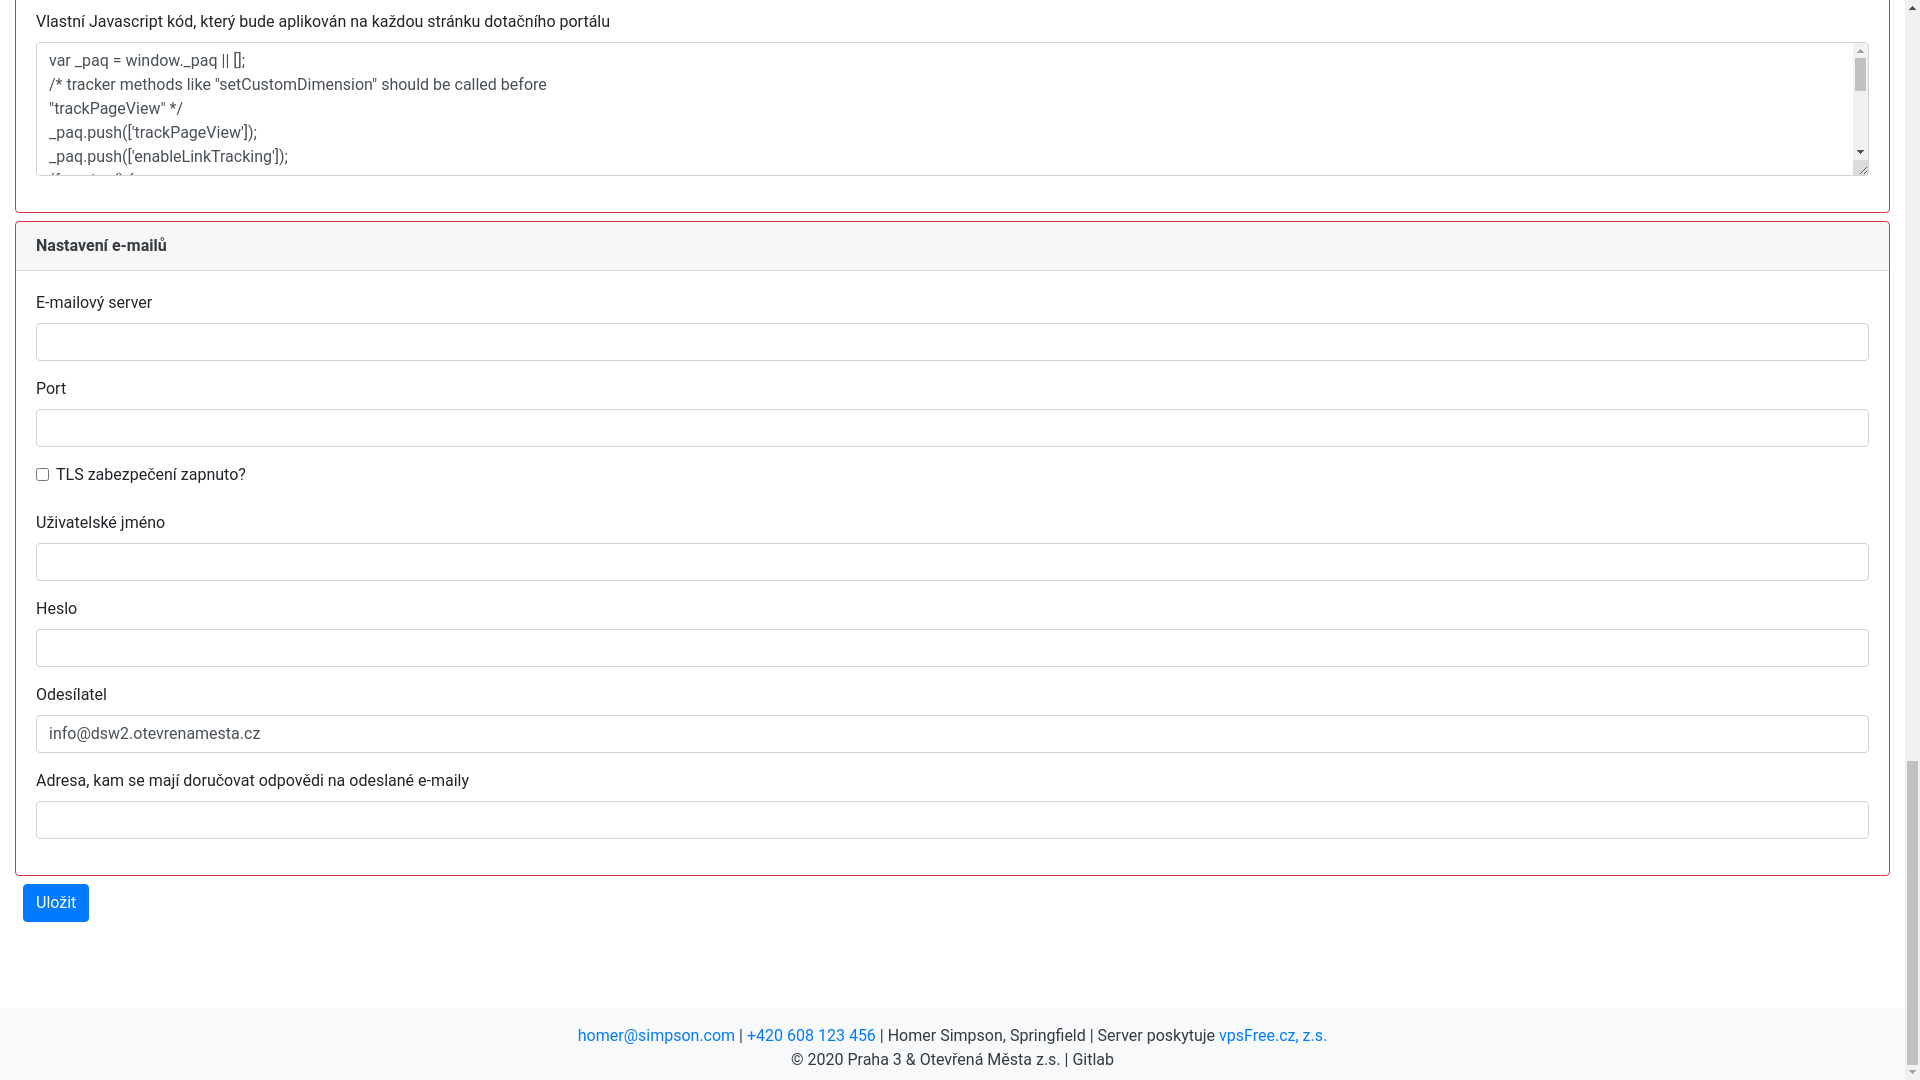Toggle TLS zabezpečení zapnuto checkbox

(x=42, y=475)
